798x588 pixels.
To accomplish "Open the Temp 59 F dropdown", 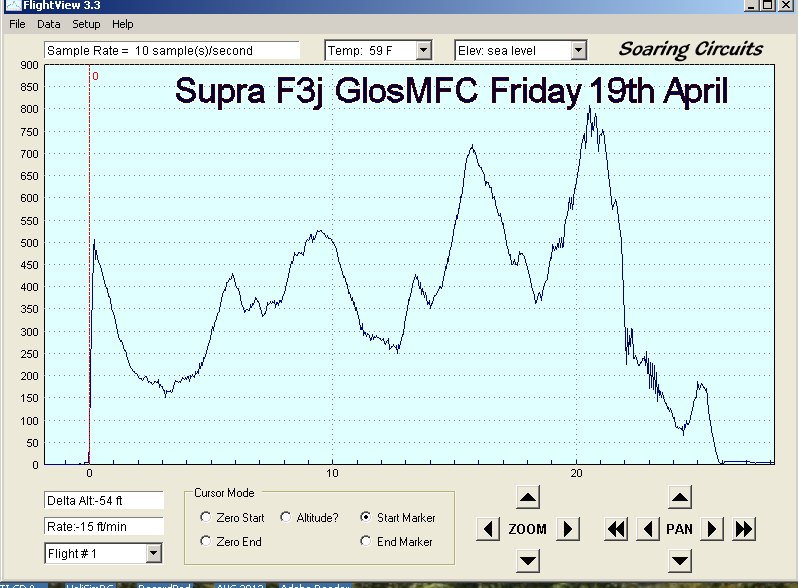I will pos(423,50).
